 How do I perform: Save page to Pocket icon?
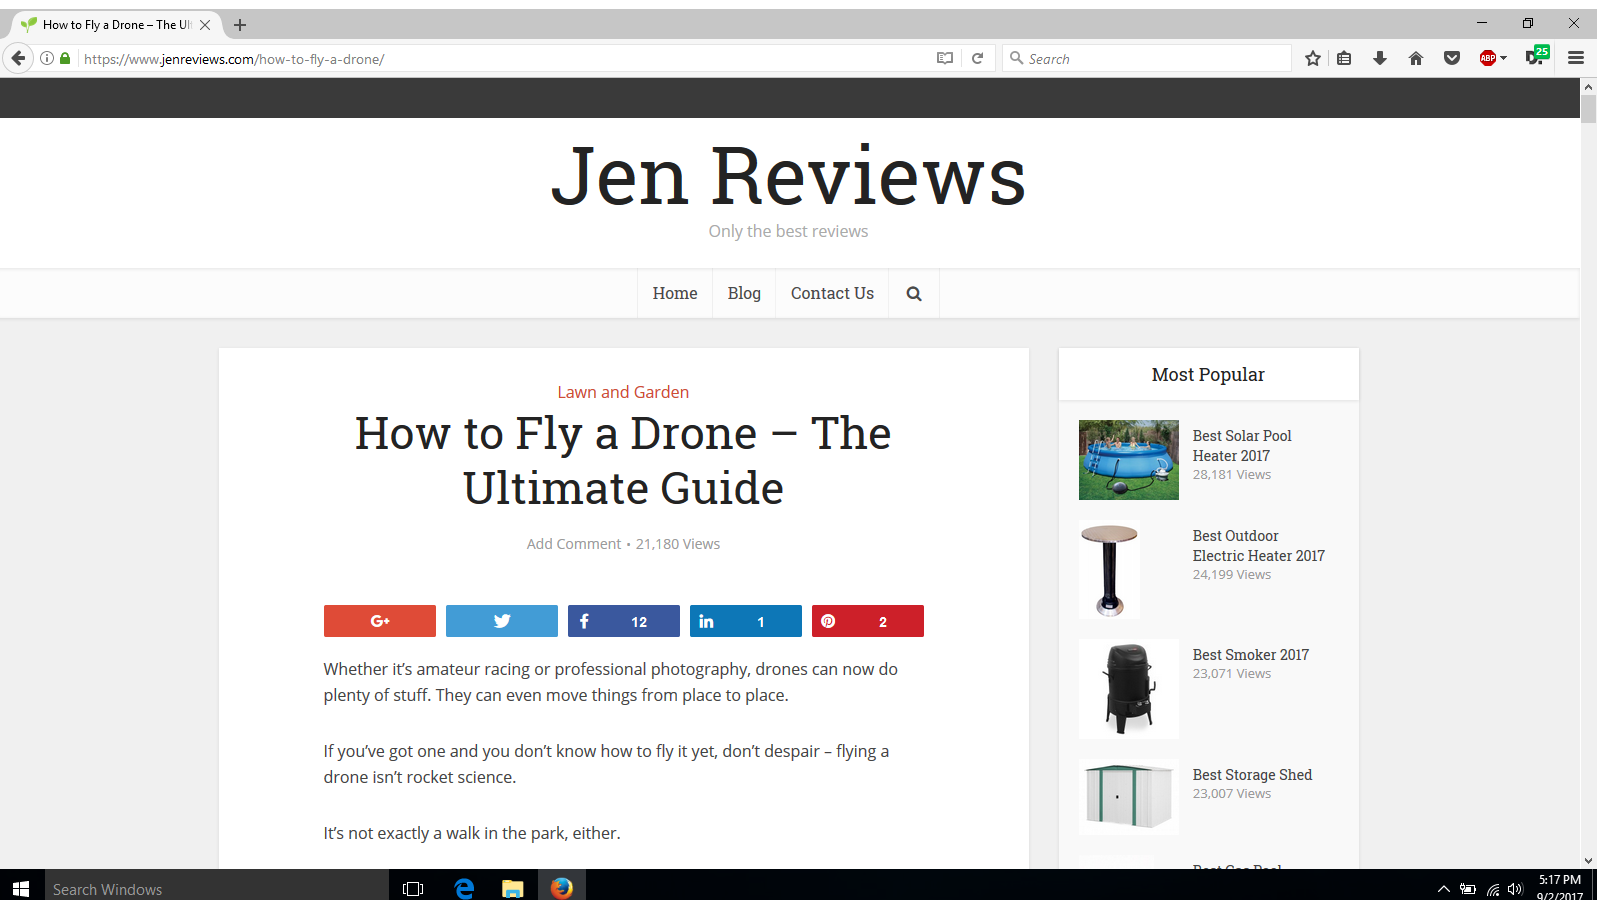tap(1452, 59)
